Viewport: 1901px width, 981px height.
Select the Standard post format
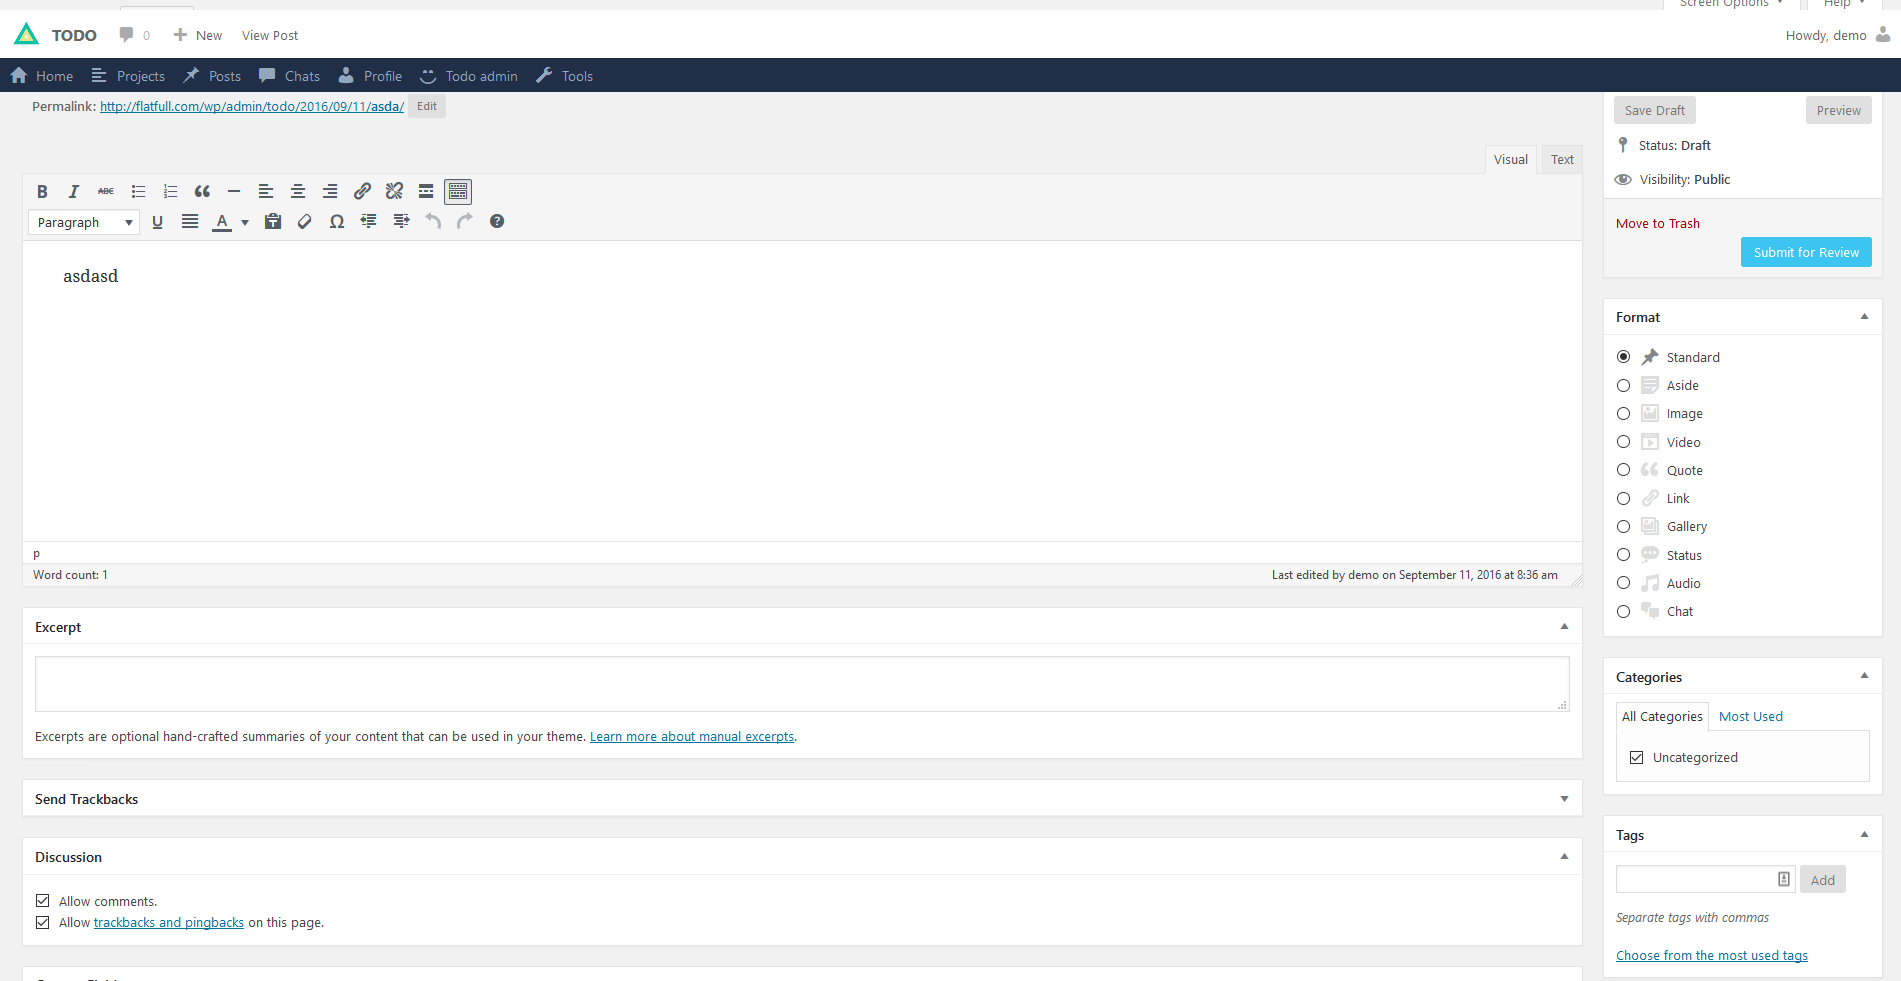tap(1623, 357)
